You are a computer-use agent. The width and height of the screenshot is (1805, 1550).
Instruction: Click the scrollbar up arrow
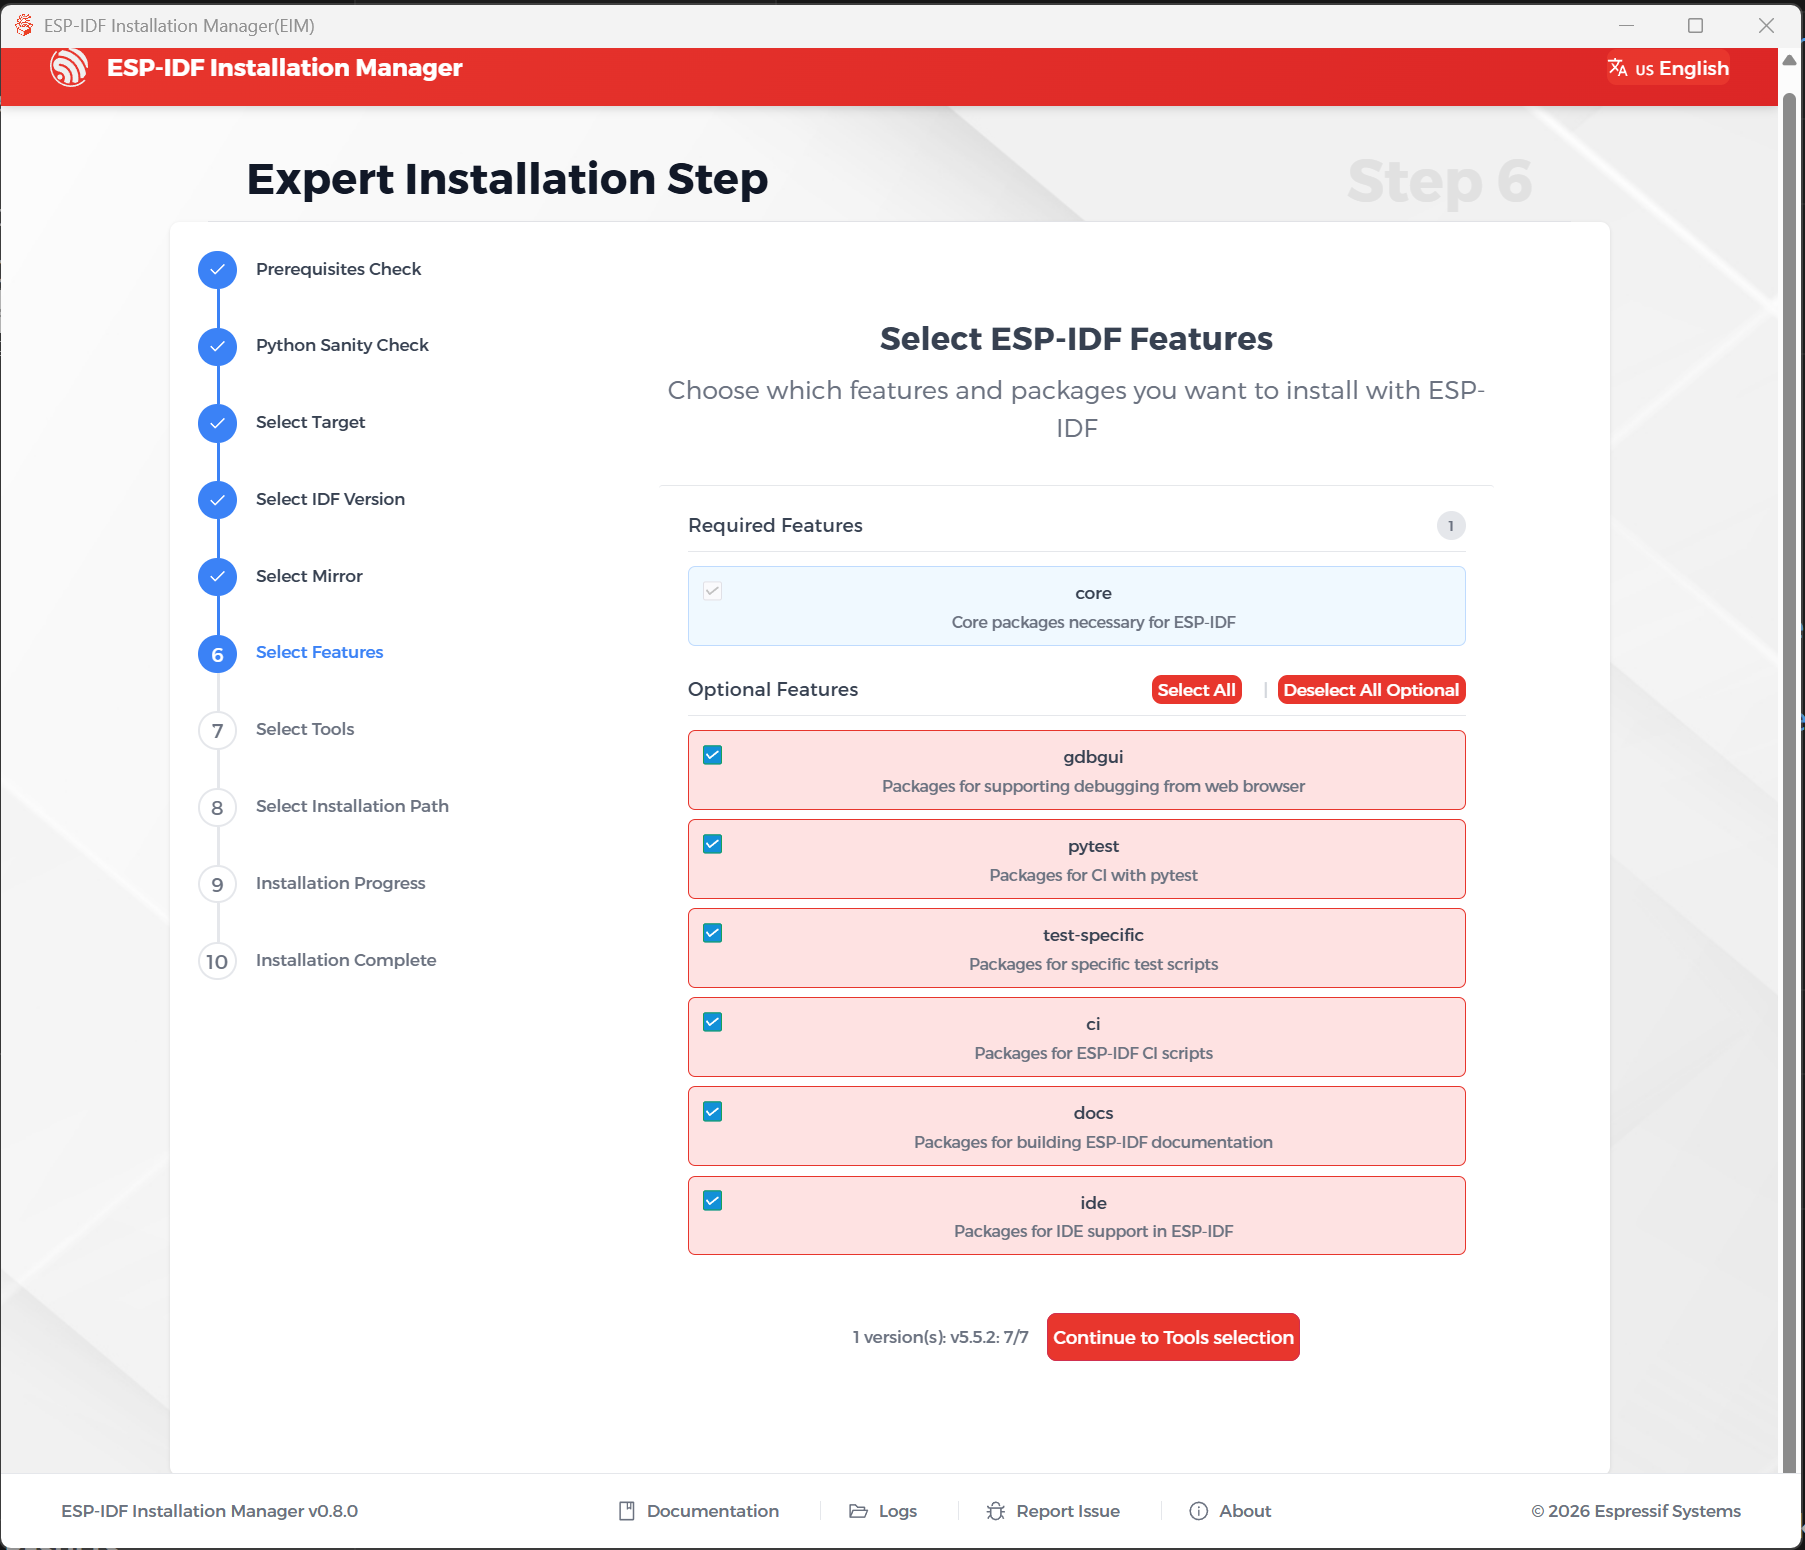pos(1790,60)
